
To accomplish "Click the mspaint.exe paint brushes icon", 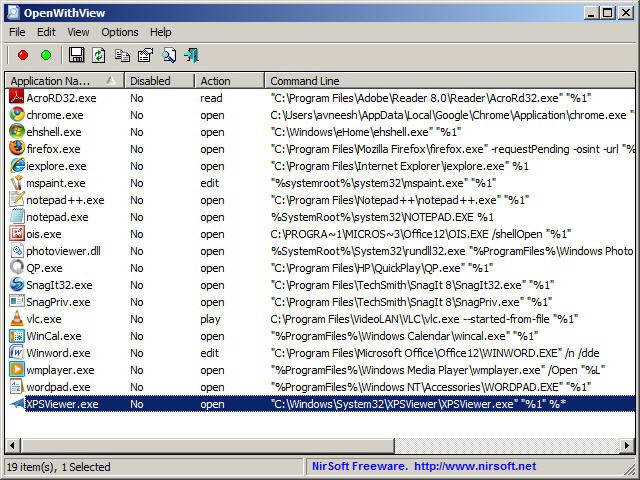I will click(16, 182).
